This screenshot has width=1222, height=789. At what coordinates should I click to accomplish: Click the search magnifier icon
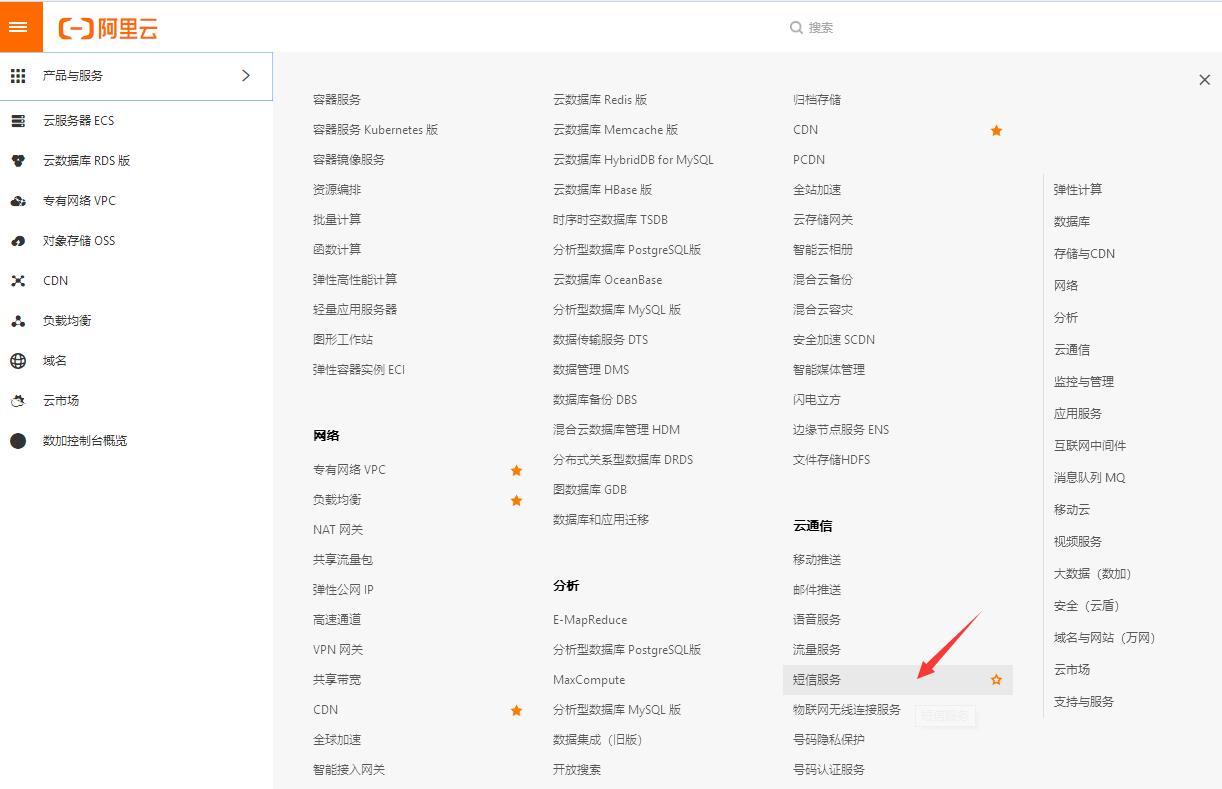point(796,28)
